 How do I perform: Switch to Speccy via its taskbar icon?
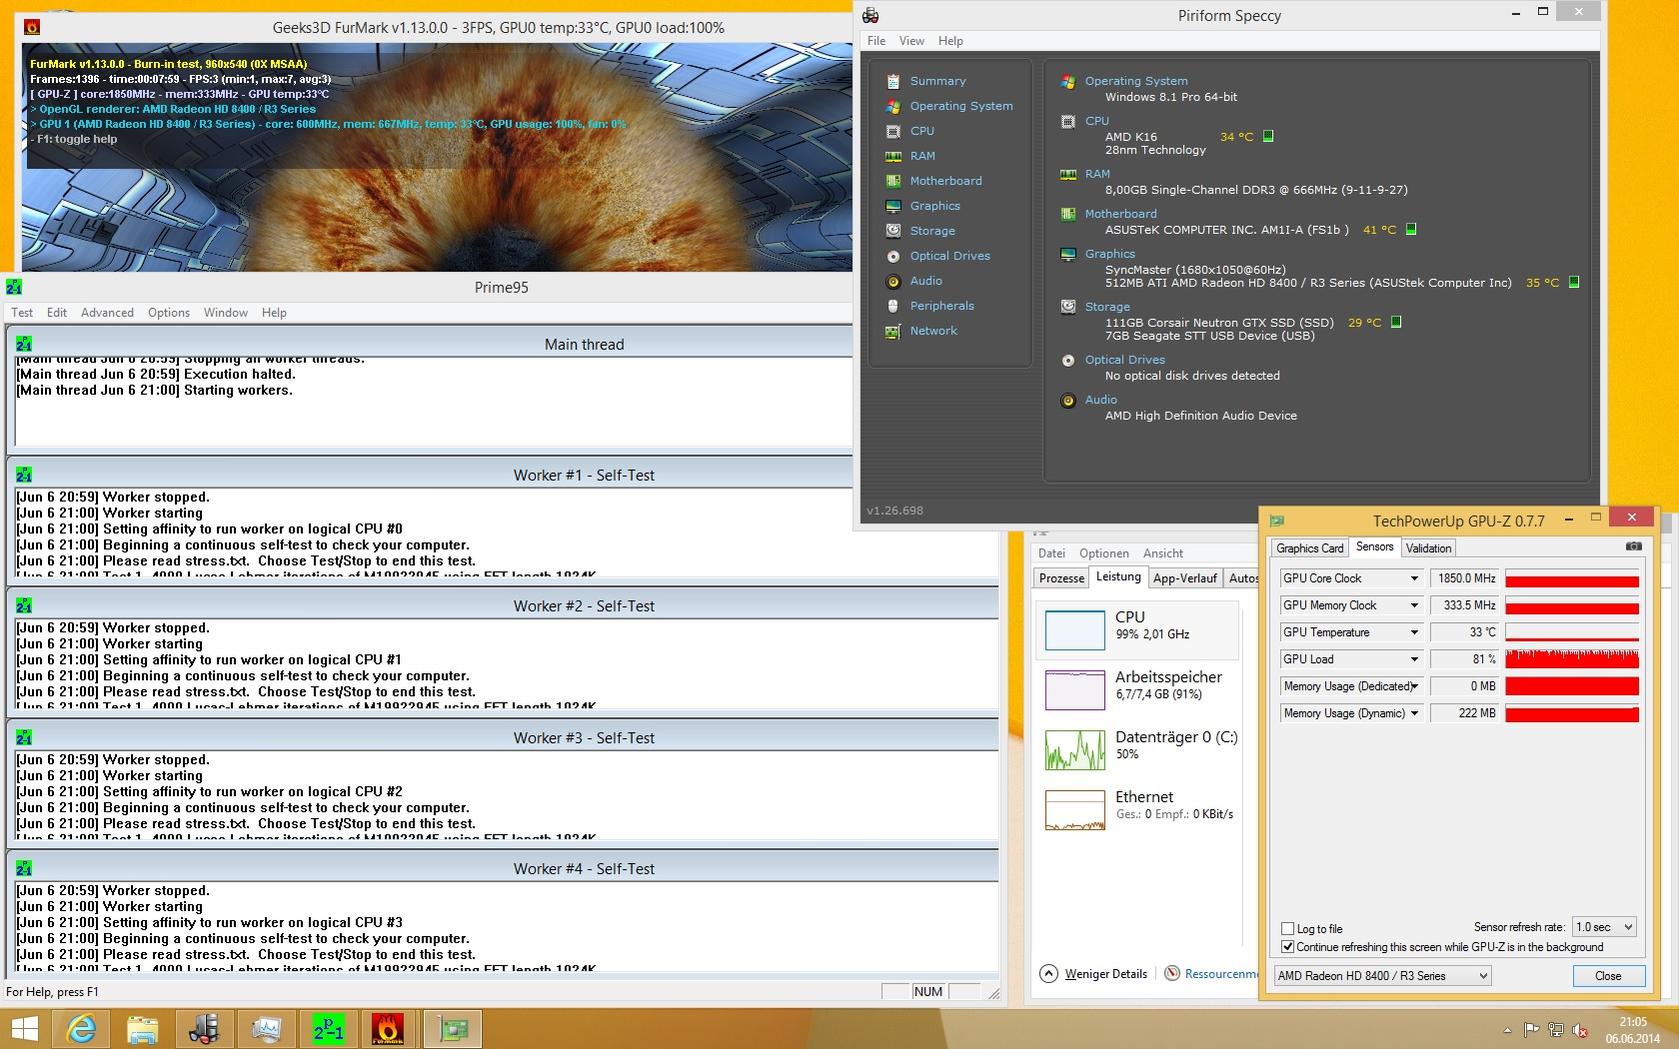pyautogui.click(x=205, y=1029)
